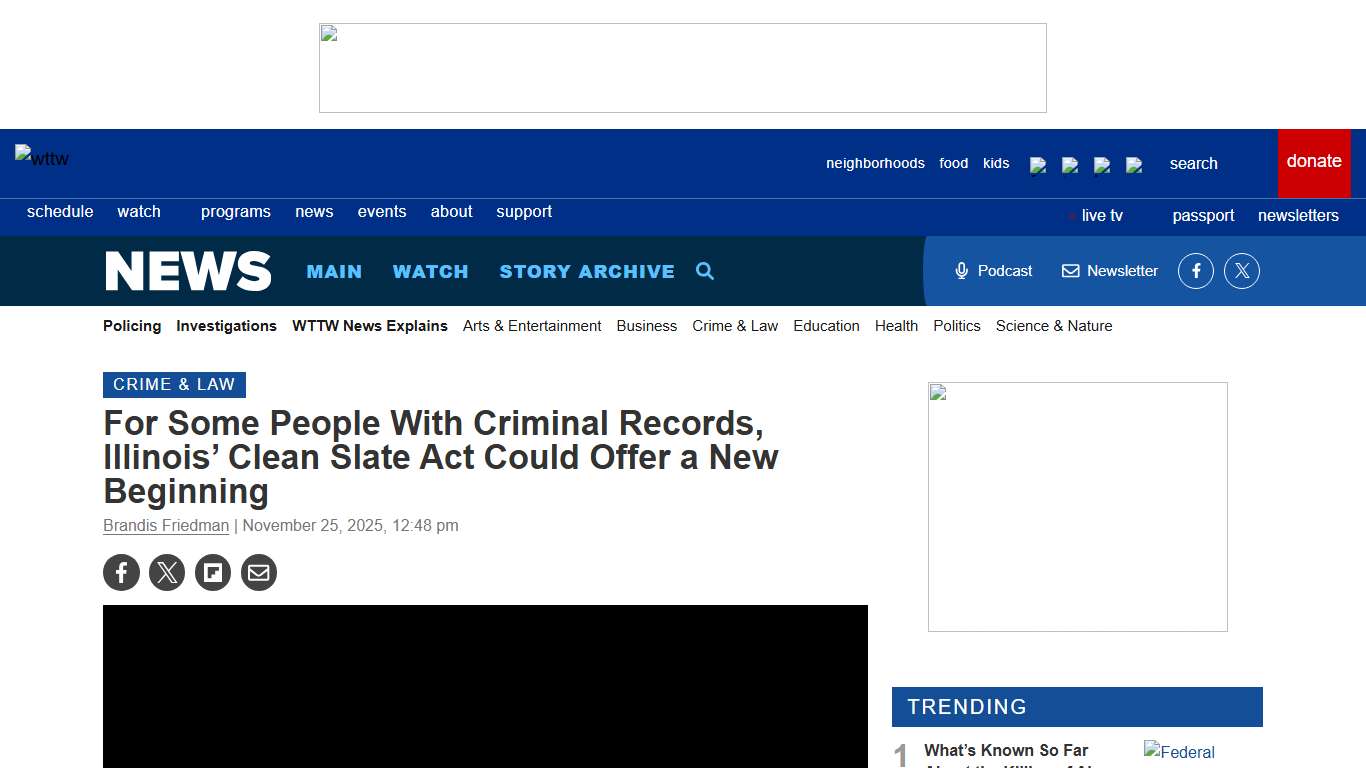Open the passport link
Screen dimensions: 1366x768
1203,215
